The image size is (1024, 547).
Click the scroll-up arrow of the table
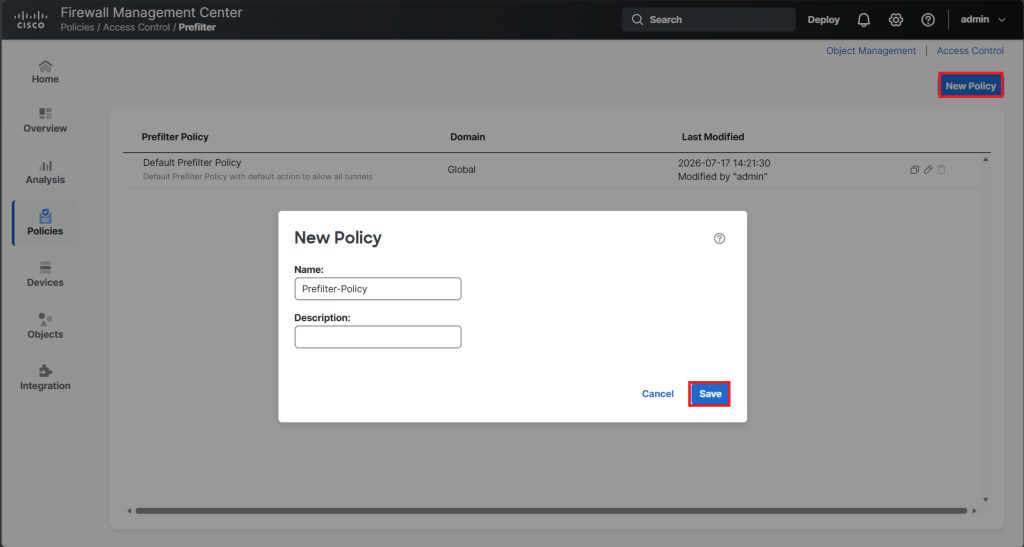click(x=985, y=159)
